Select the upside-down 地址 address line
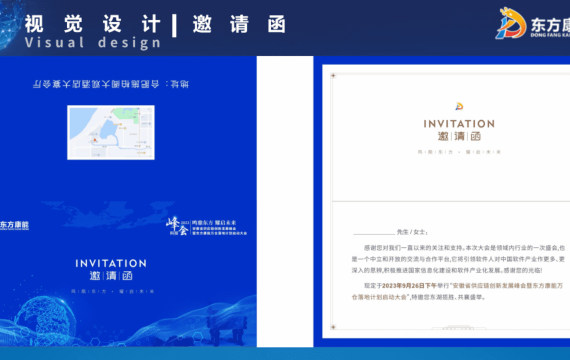Image resolution: width=570 pixels, height=360 pixels. point(111,84)
